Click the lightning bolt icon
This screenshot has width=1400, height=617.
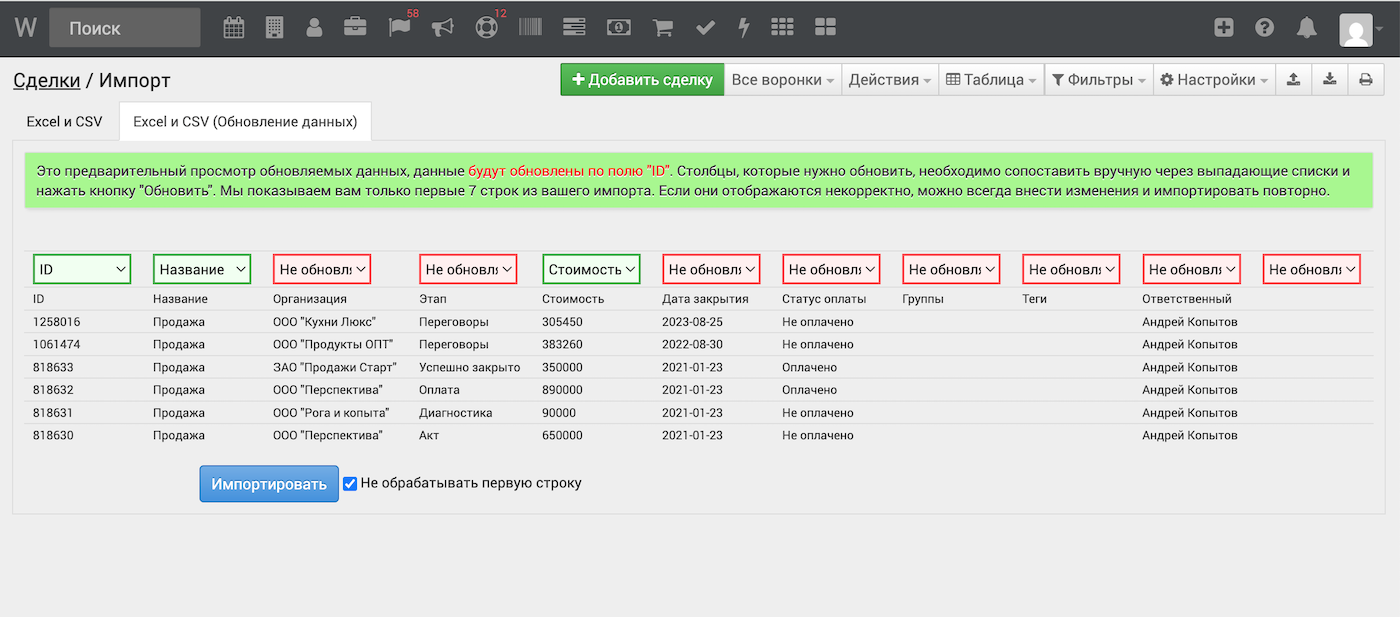click(743, 28)
